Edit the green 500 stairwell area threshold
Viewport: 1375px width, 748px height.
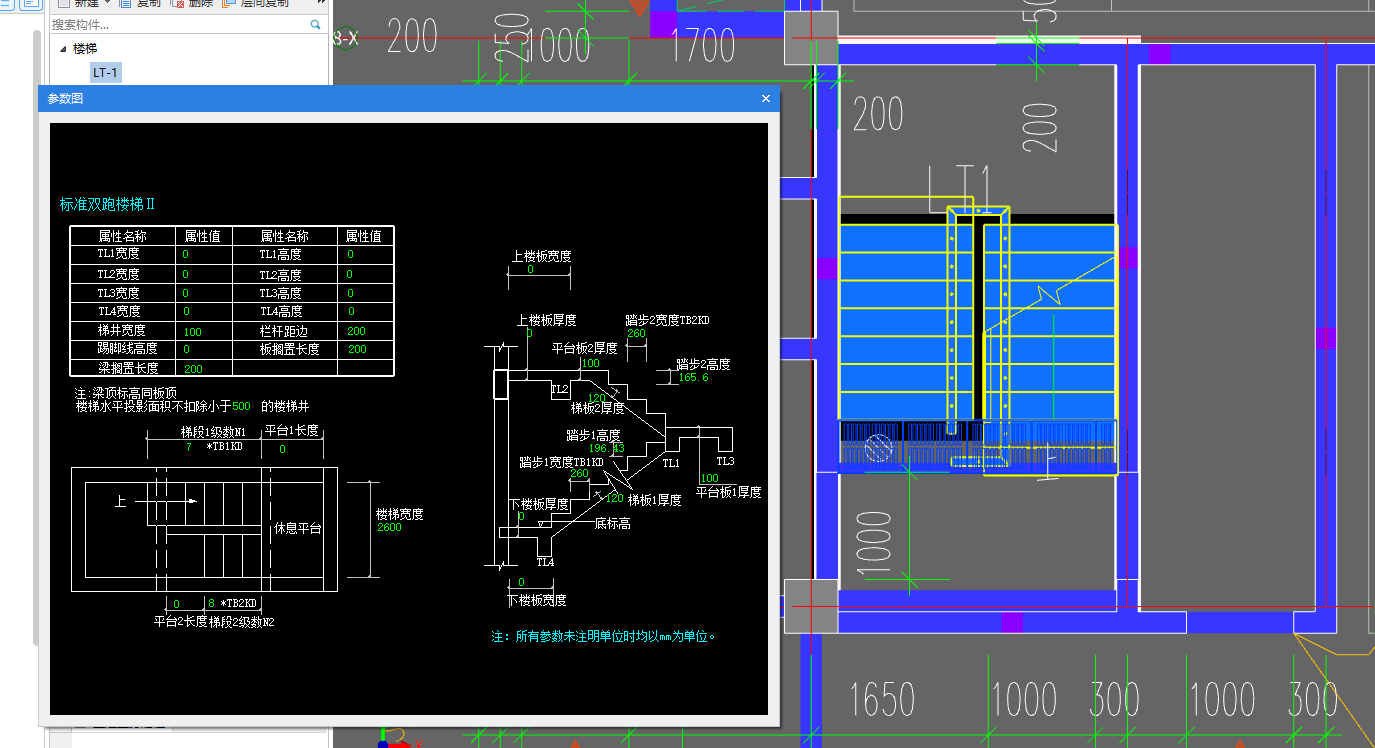(x=241, y=406)
